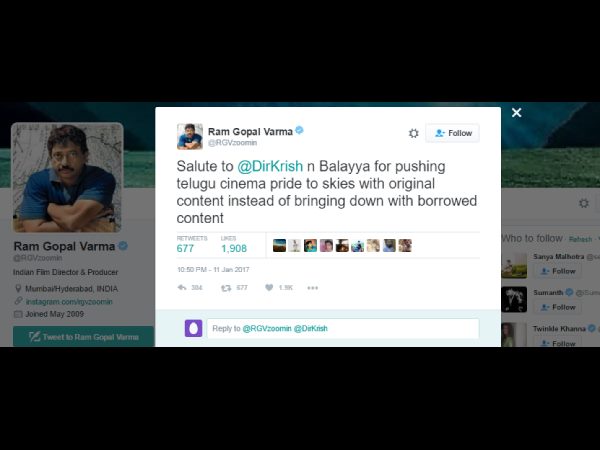
Task: Click Ram Gopal Varma tweet avatar
Action: tap(190, 136)
